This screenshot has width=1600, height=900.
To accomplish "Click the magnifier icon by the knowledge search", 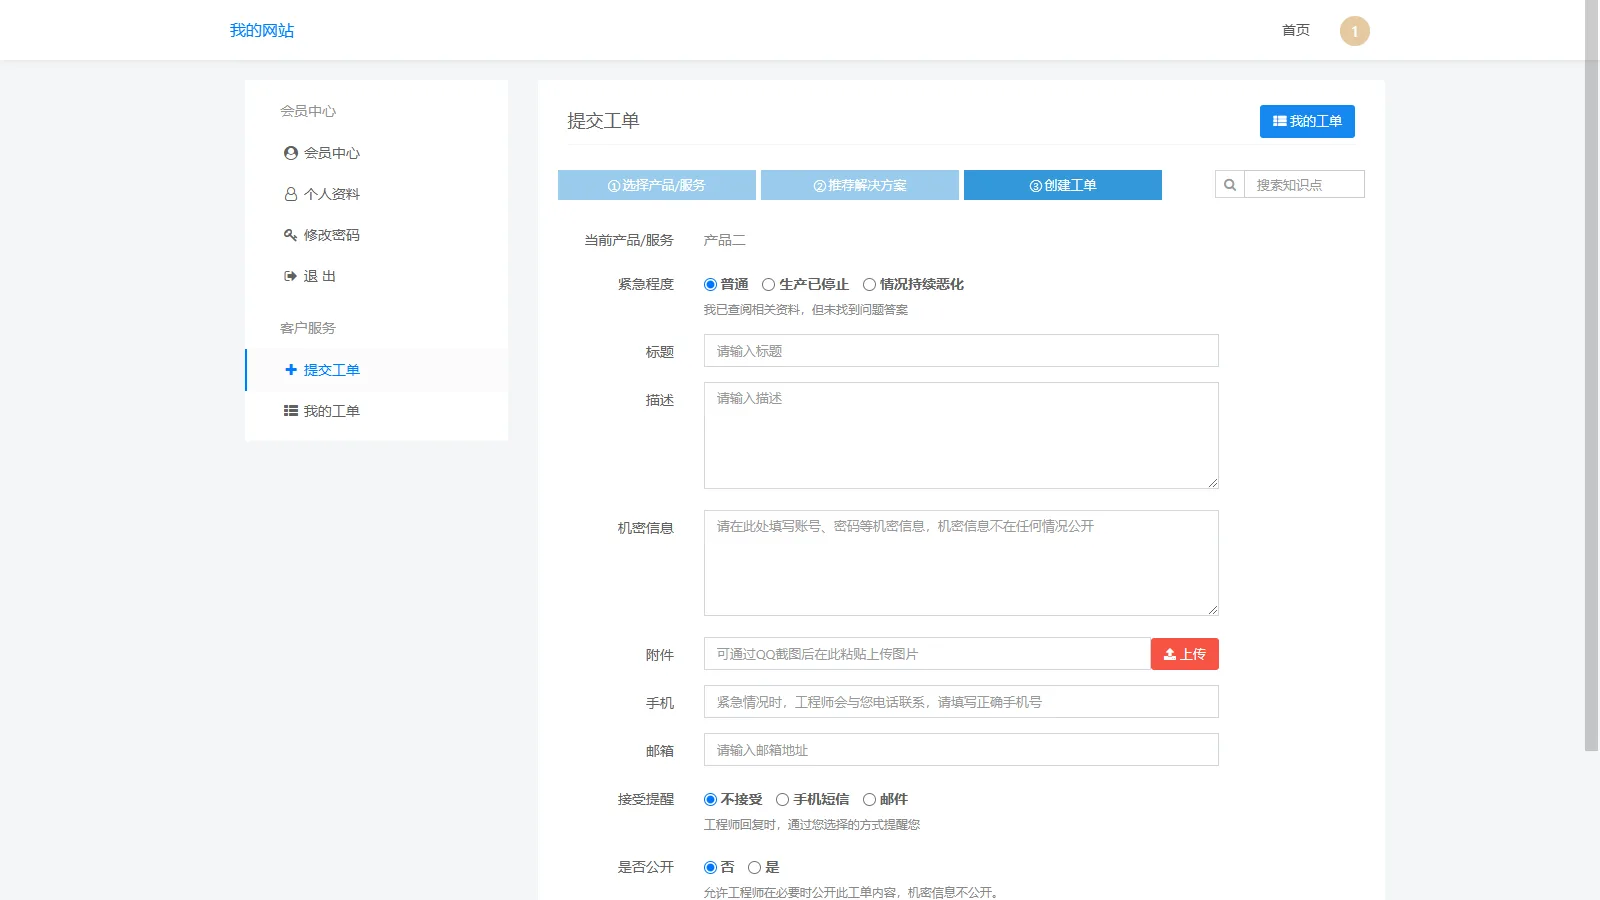I will 1229,184.
